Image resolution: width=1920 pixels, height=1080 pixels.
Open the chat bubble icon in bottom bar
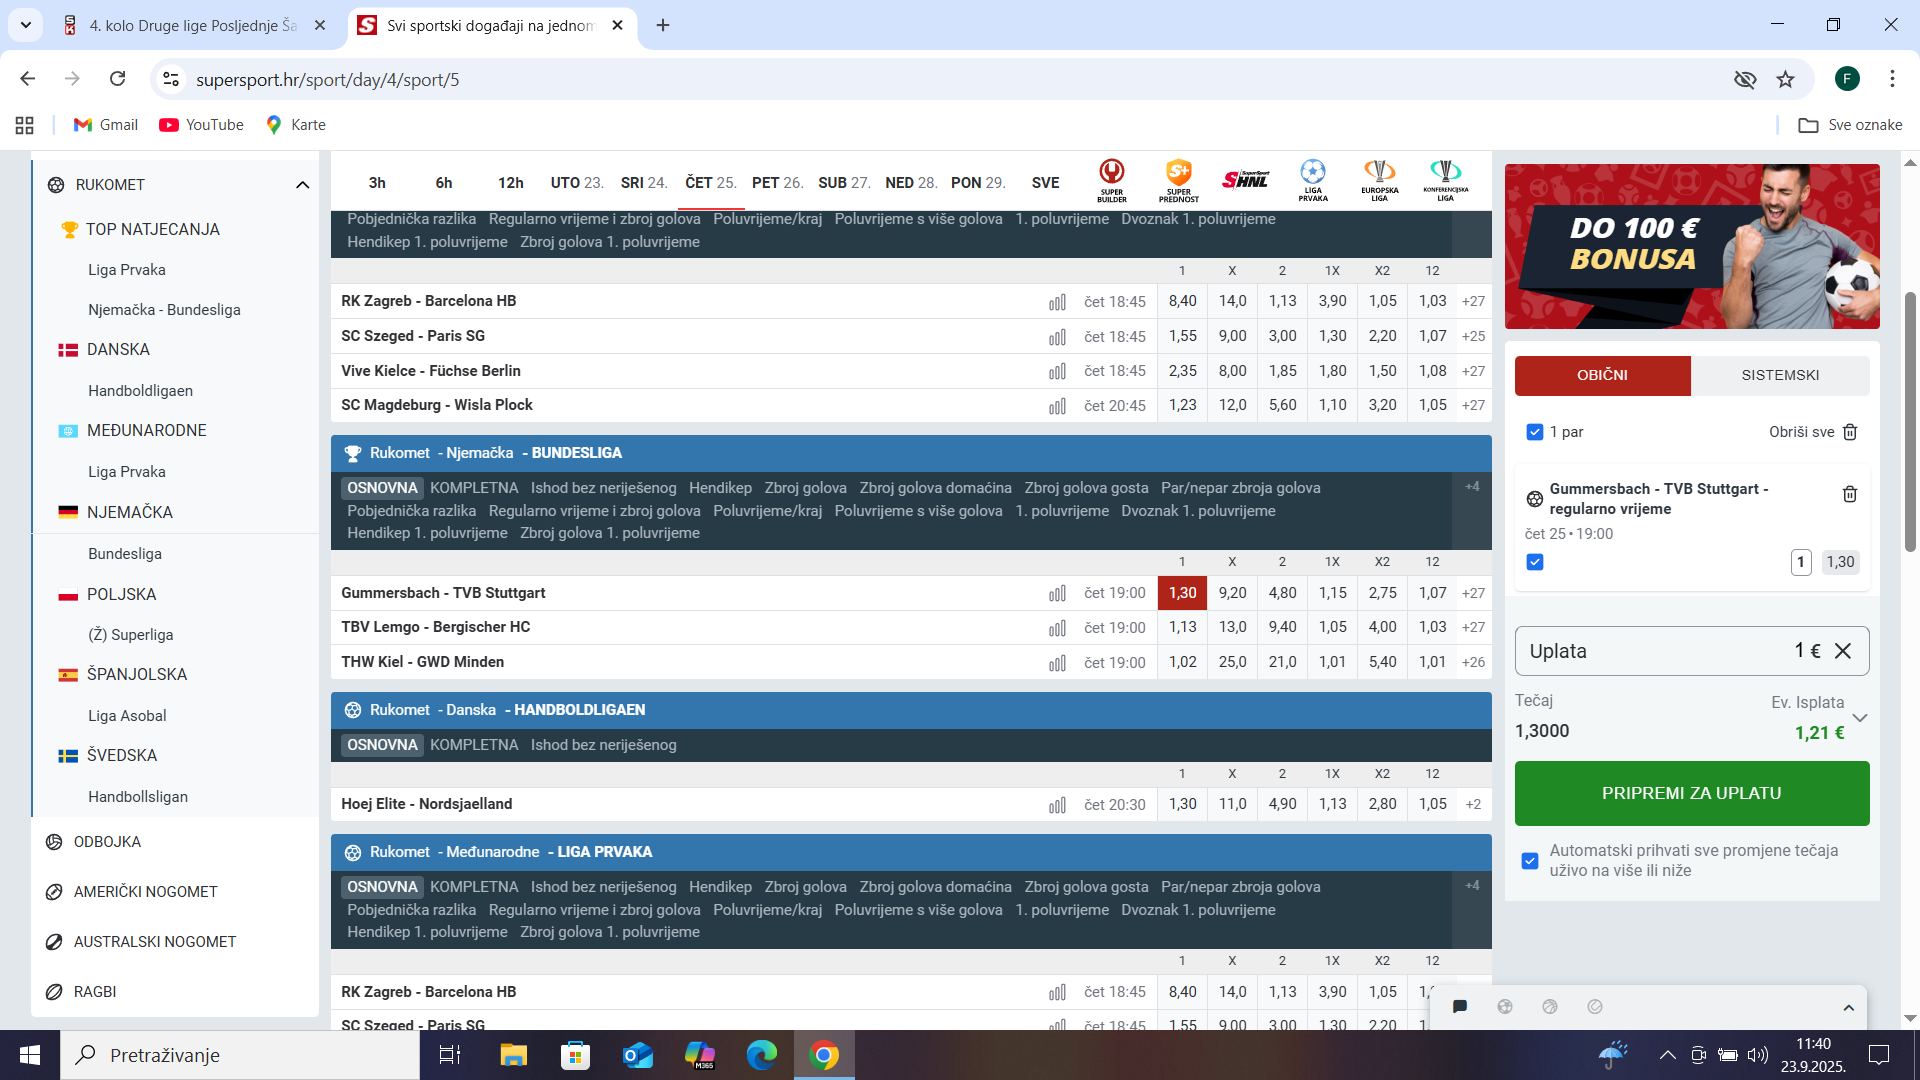pyautogui.click(x=1460, y=1007)
